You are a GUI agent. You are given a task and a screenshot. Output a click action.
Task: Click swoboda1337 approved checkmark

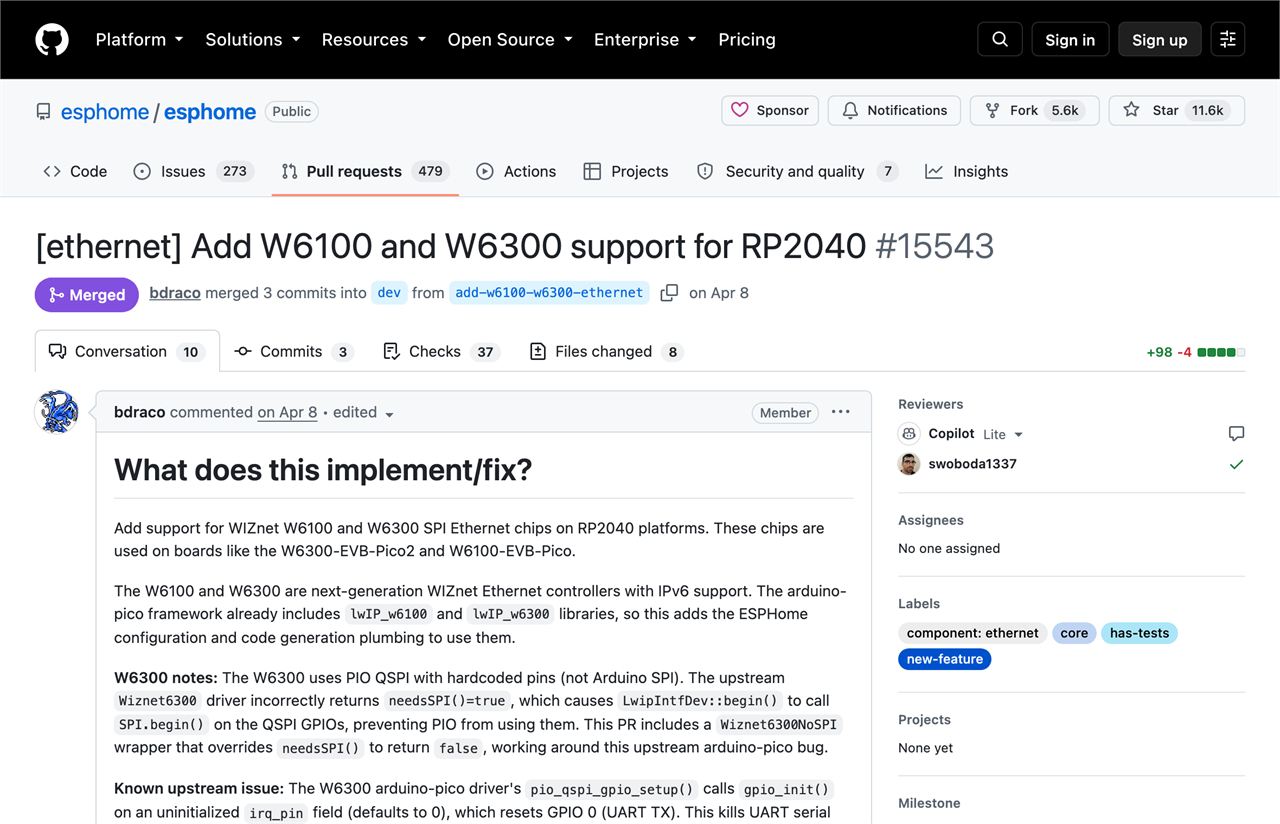(1236, 464)
